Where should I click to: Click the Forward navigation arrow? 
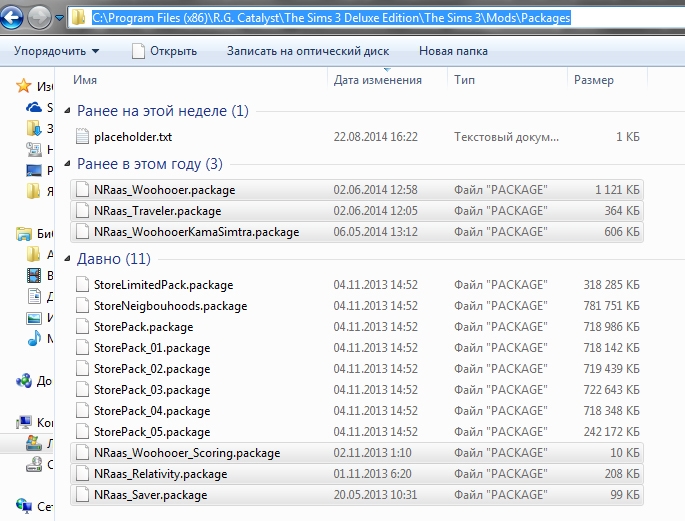[39, 18]
